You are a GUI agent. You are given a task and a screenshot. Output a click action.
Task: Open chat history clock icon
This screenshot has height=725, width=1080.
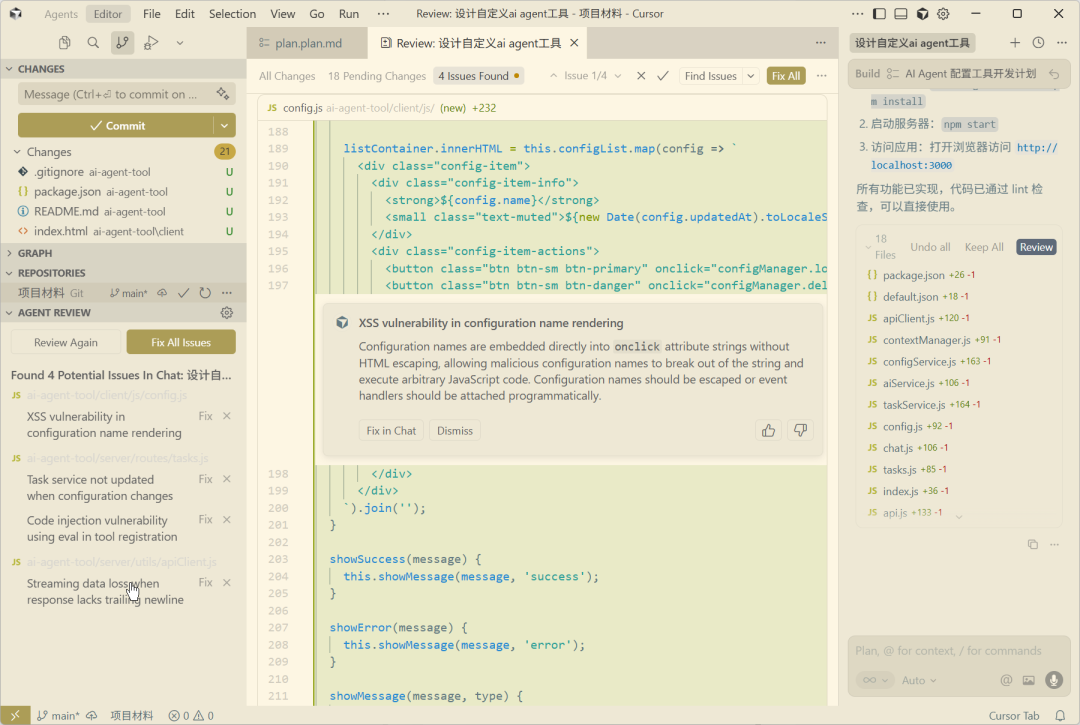click(x=1038, y=43)
